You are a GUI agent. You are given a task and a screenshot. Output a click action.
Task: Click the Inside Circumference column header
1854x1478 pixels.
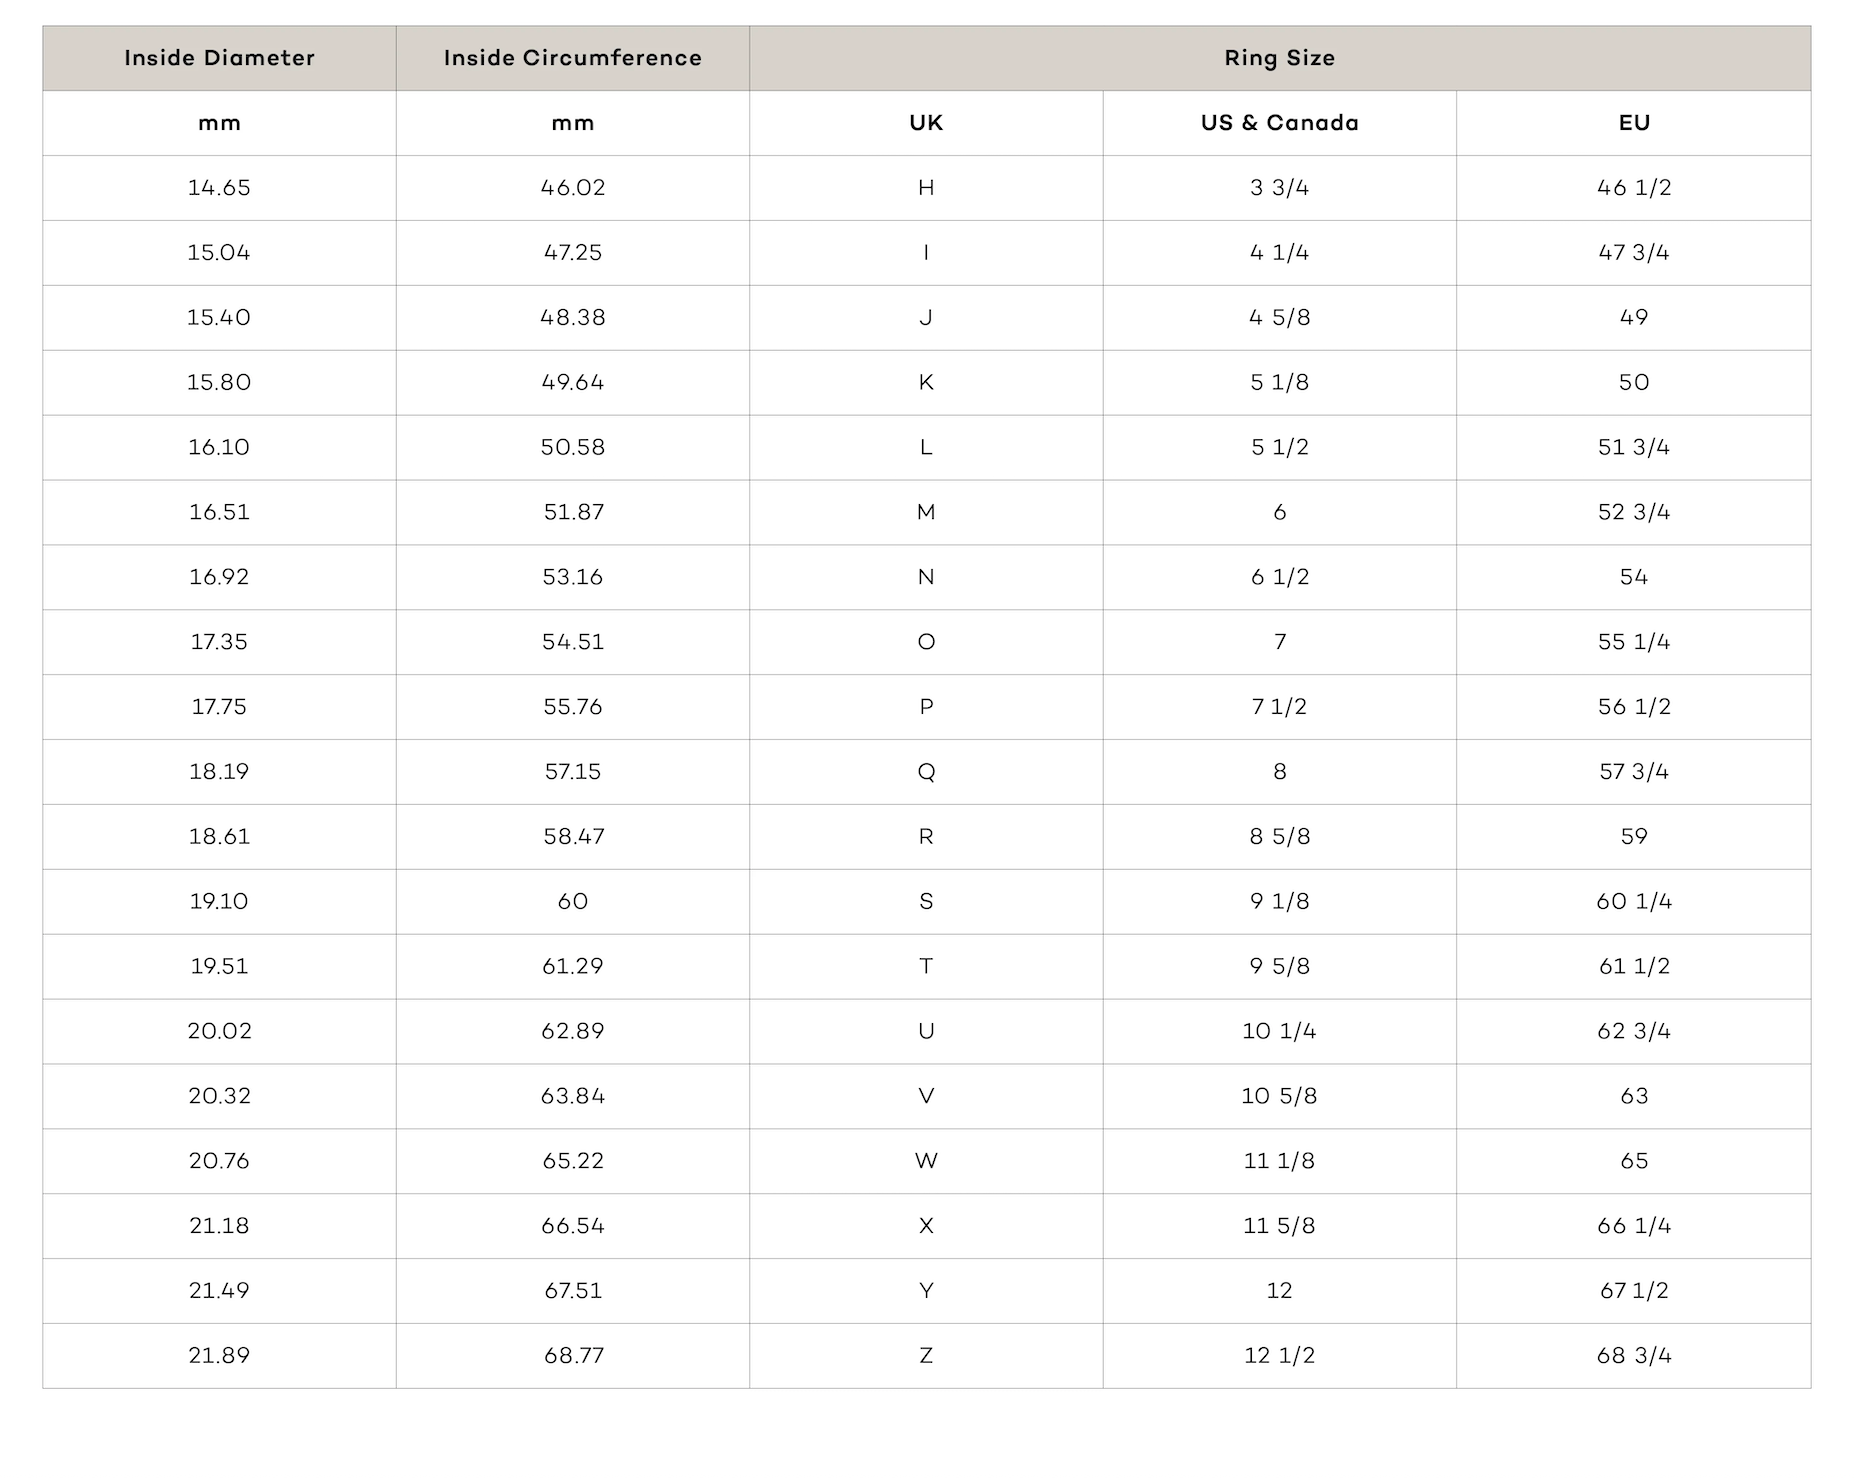[572, 58]
